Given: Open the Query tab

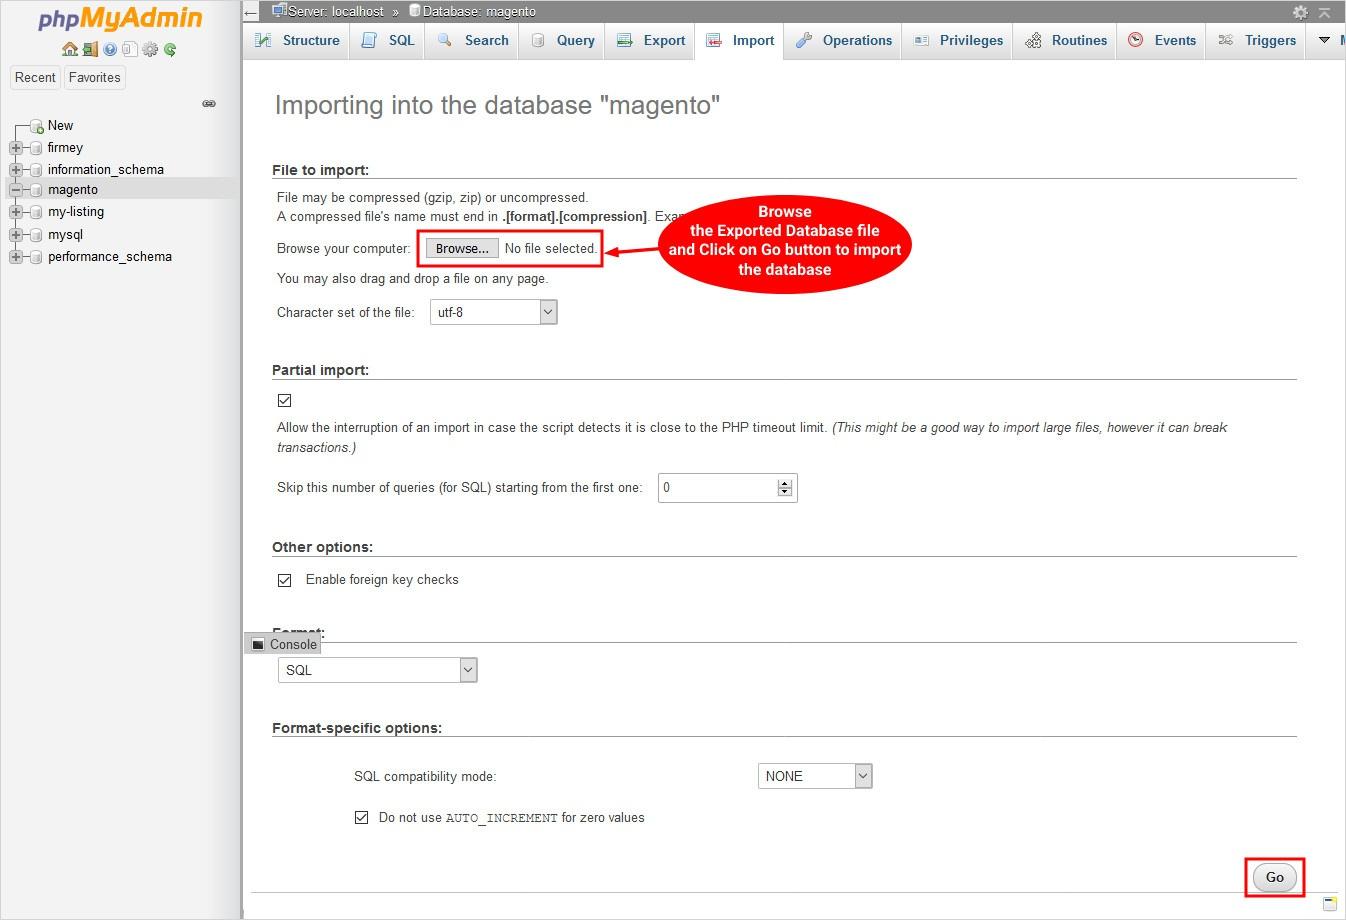Looking at the screenshot, I should [562, 41].
